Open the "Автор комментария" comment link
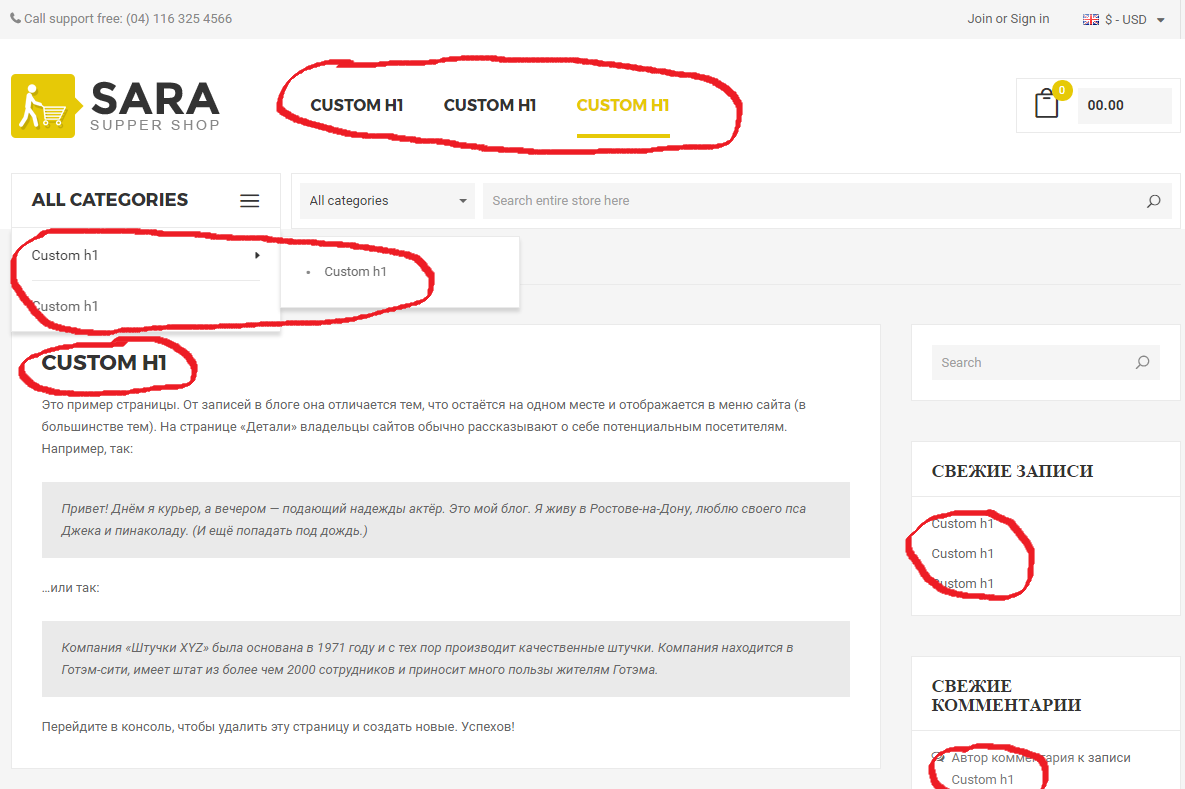1185x789 pixels. (x=1041, y=758)
